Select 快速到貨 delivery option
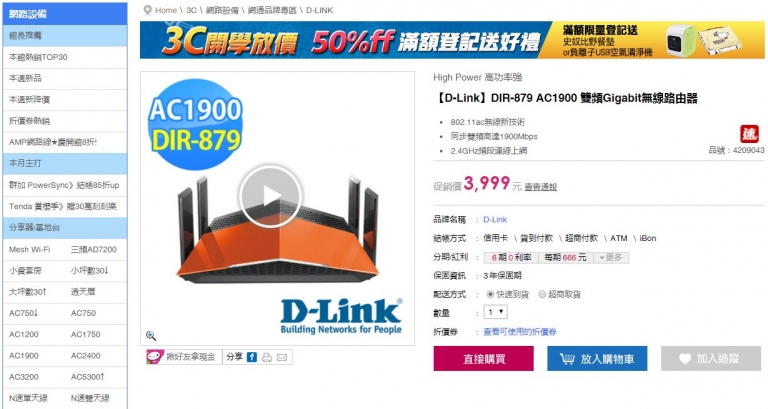Image resolution: width=768 pixels, height=409 pixels. (x=490, y=294)
